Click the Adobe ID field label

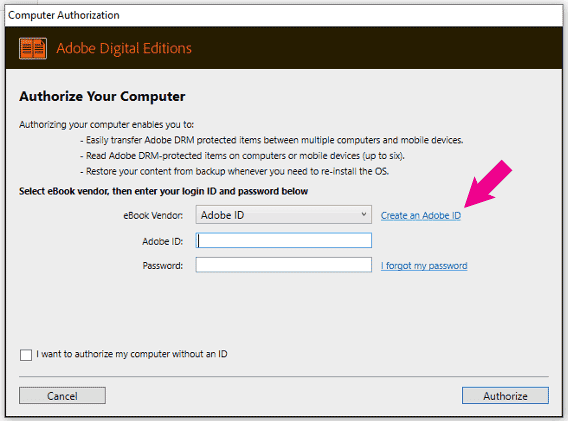(162, 241)
